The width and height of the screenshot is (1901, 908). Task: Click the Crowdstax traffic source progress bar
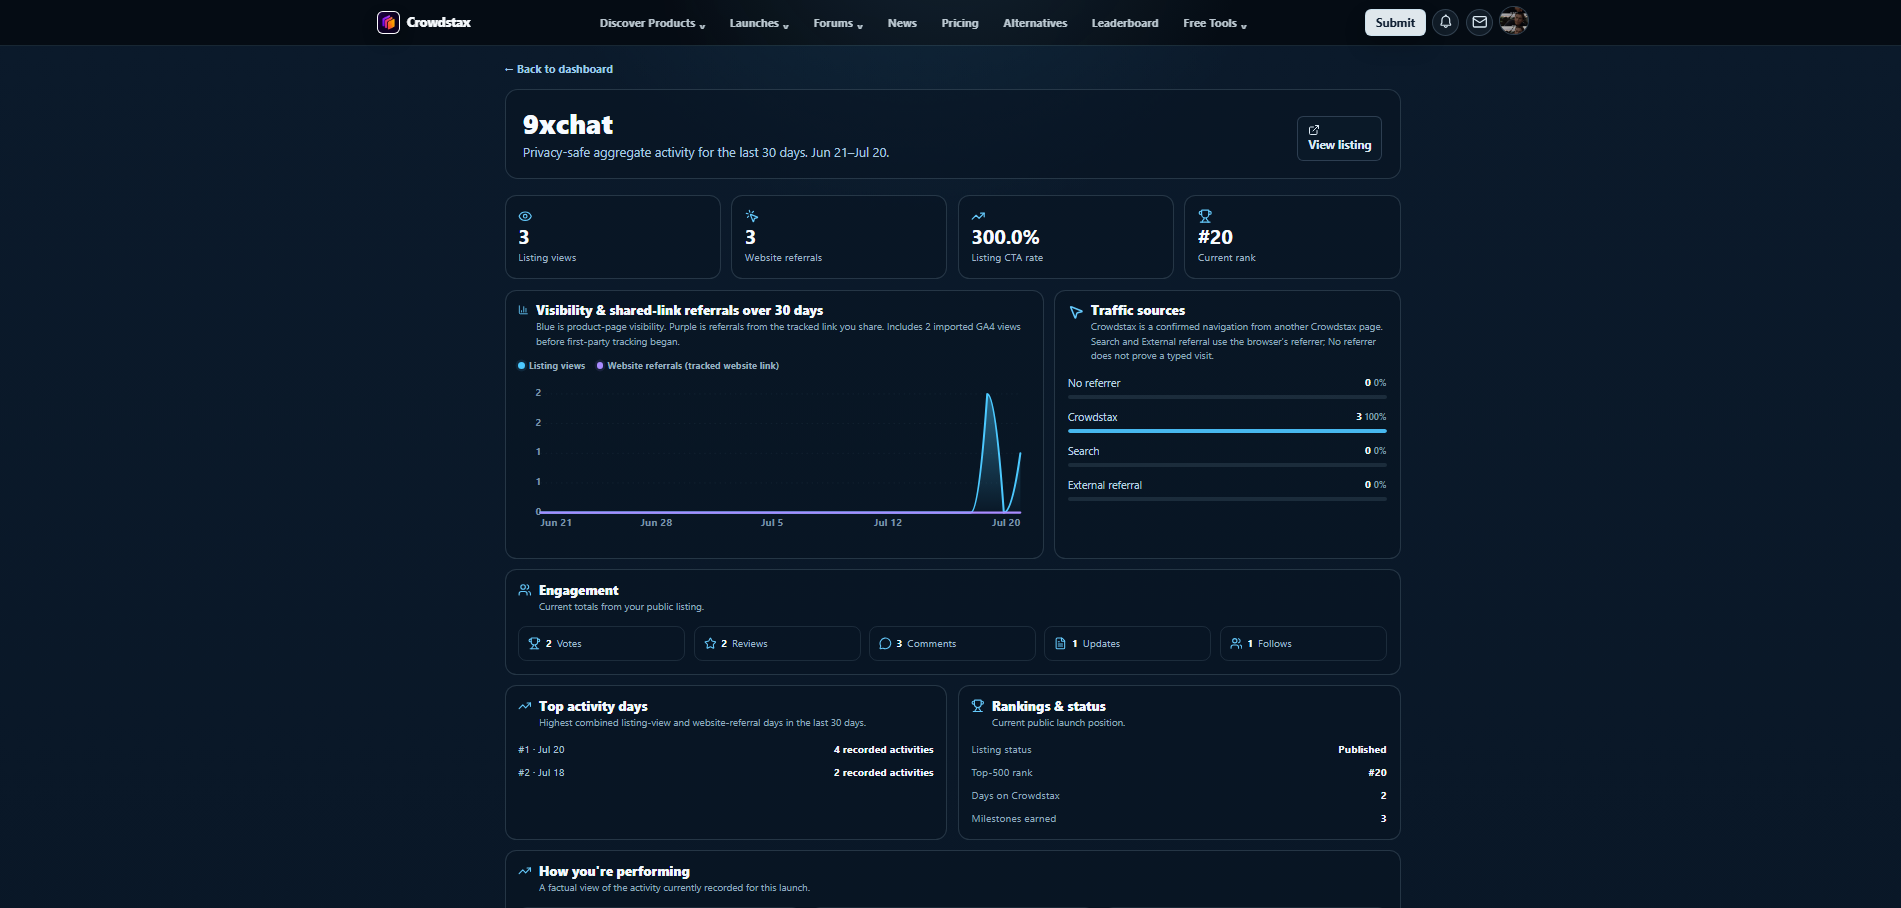coord(1227,431)
